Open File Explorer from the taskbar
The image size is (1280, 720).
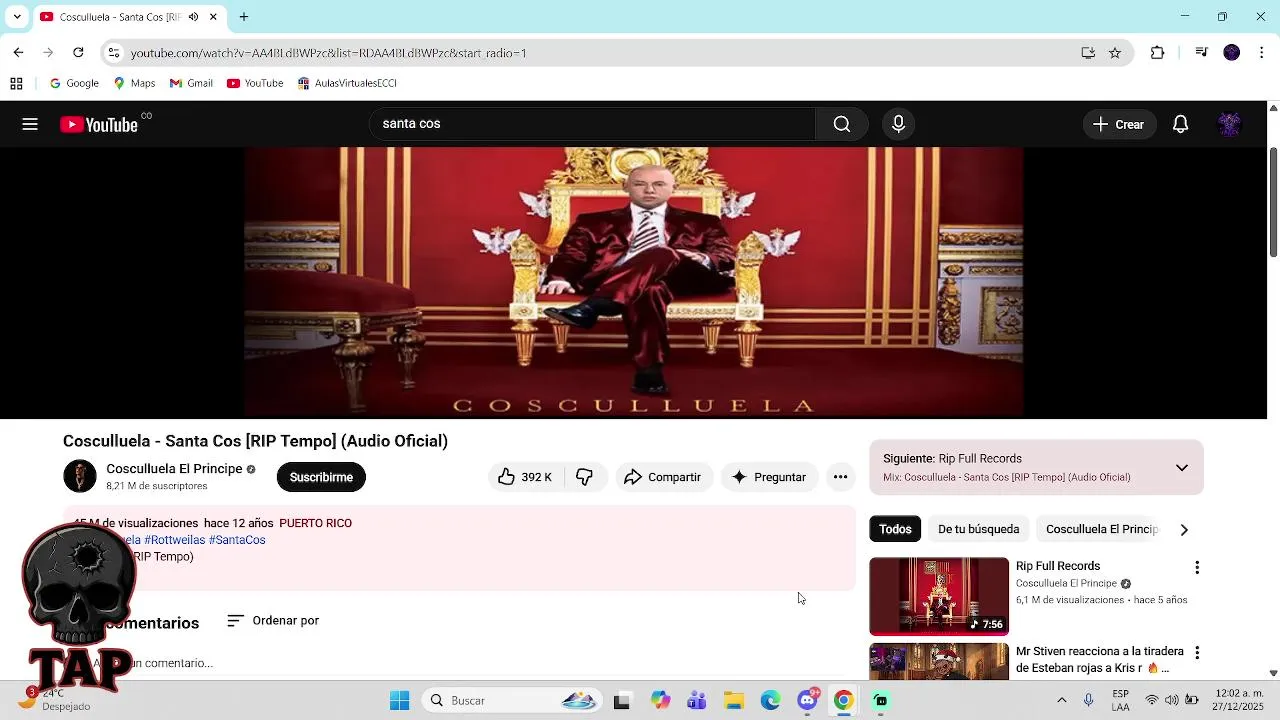(734, 701)
